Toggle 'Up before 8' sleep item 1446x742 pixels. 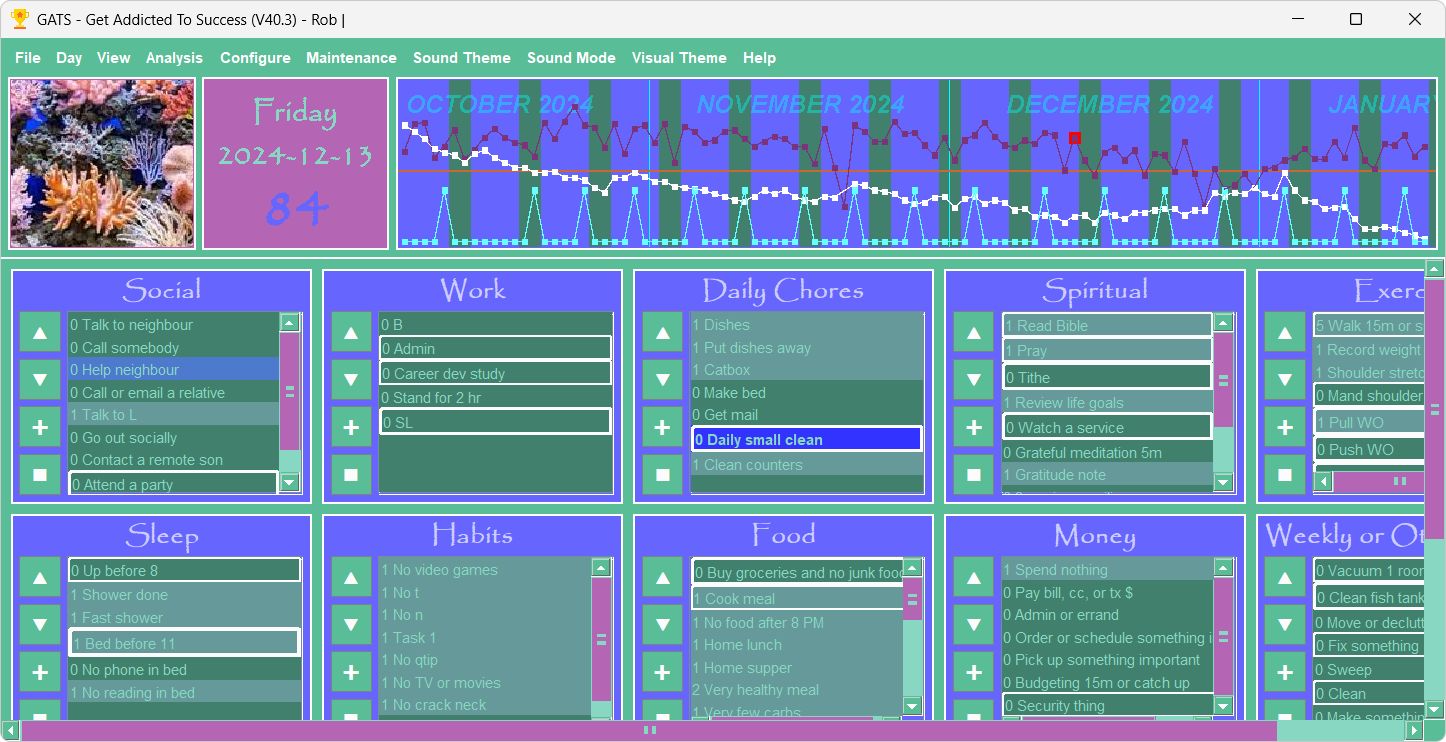[184, 570]
